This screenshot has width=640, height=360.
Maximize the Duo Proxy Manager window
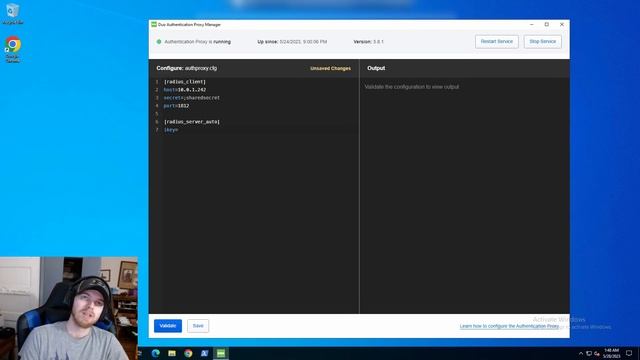pos(547,24)
